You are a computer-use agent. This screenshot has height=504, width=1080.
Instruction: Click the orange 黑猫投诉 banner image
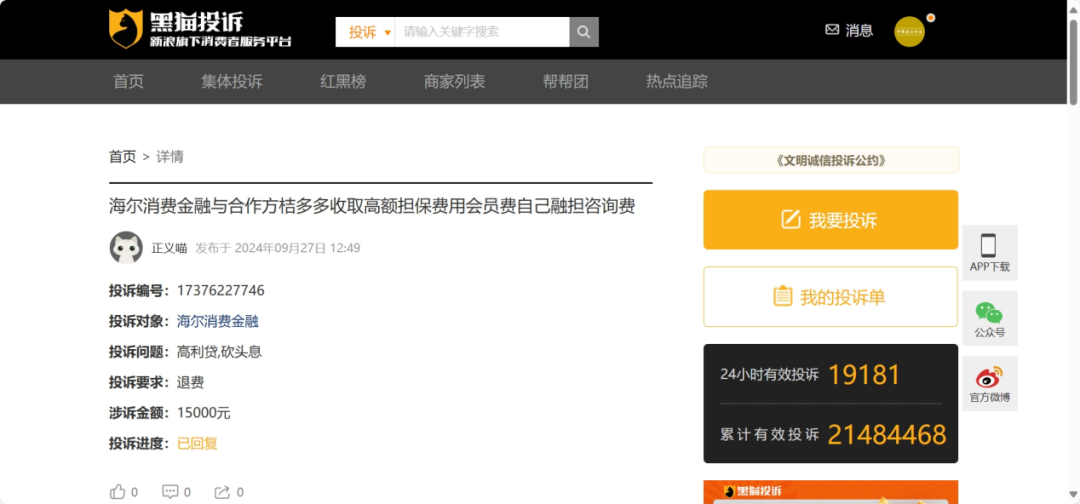(831, 492)
